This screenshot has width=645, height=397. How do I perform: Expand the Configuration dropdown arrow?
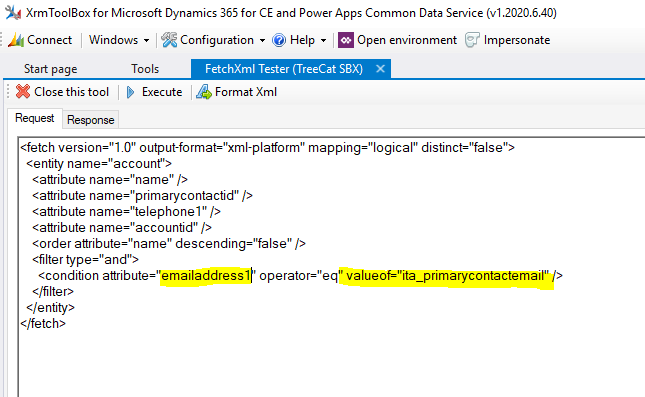[x=262, y=40]
